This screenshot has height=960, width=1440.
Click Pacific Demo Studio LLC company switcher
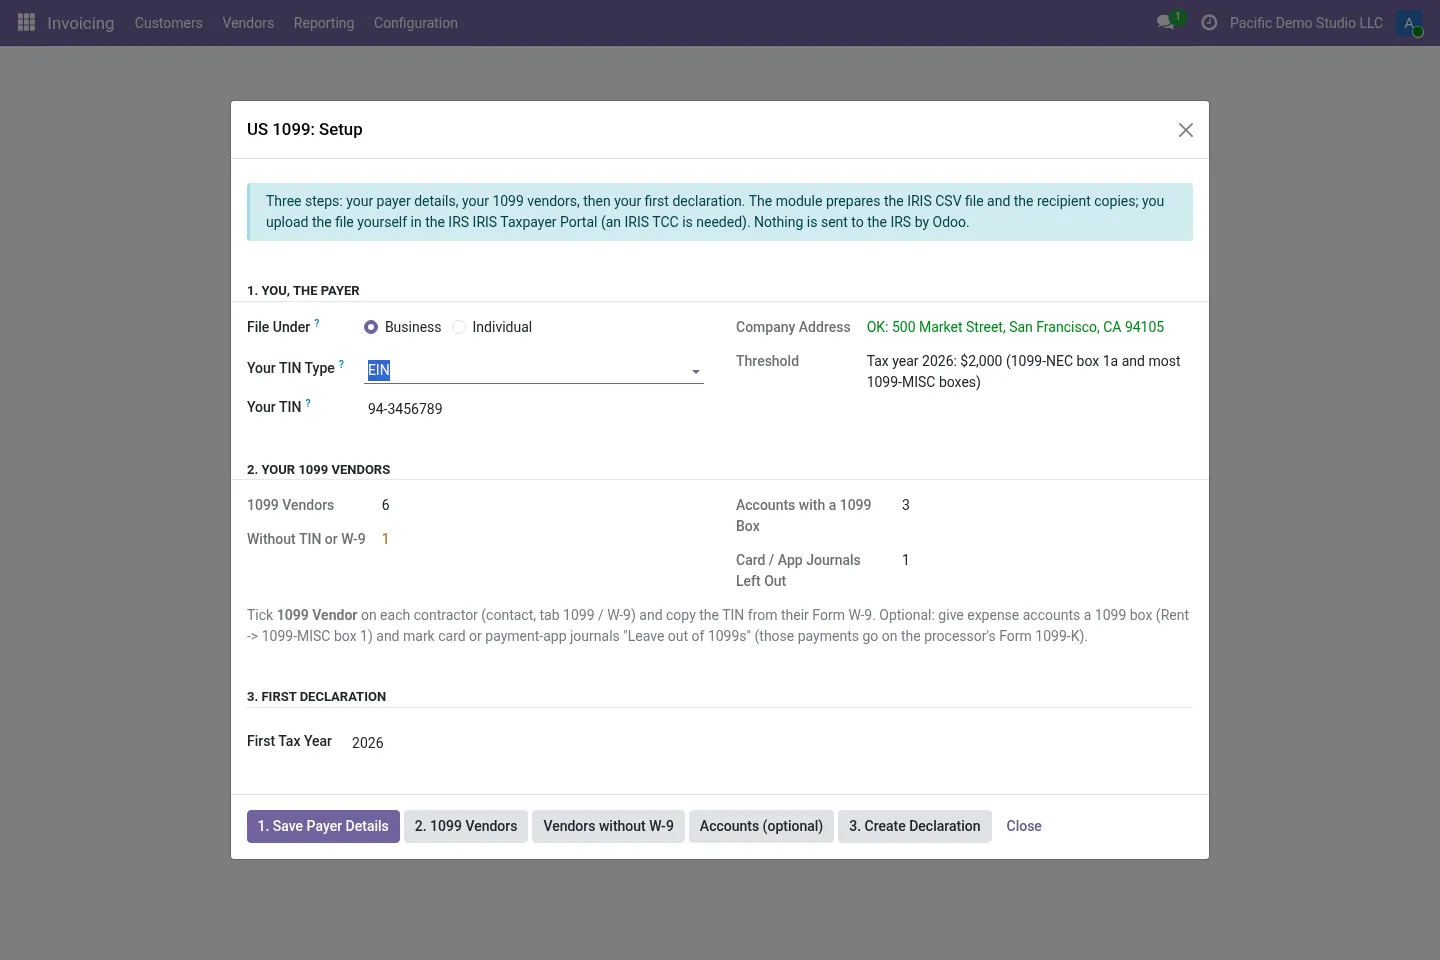[1306, 23]
